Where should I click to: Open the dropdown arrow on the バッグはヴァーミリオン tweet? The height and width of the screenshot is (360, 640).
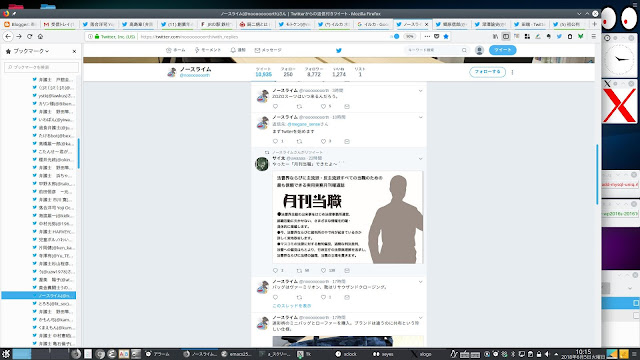420,282
